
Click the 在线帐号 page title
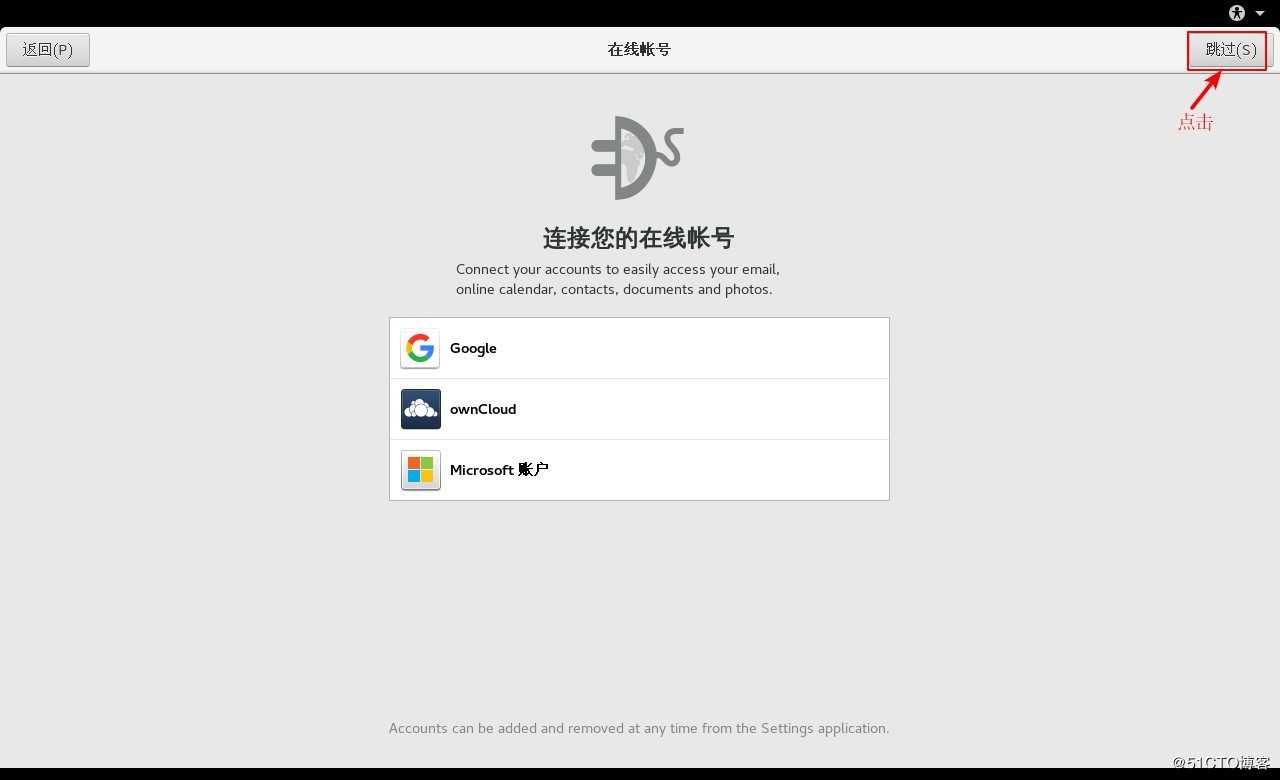[639, 49]
